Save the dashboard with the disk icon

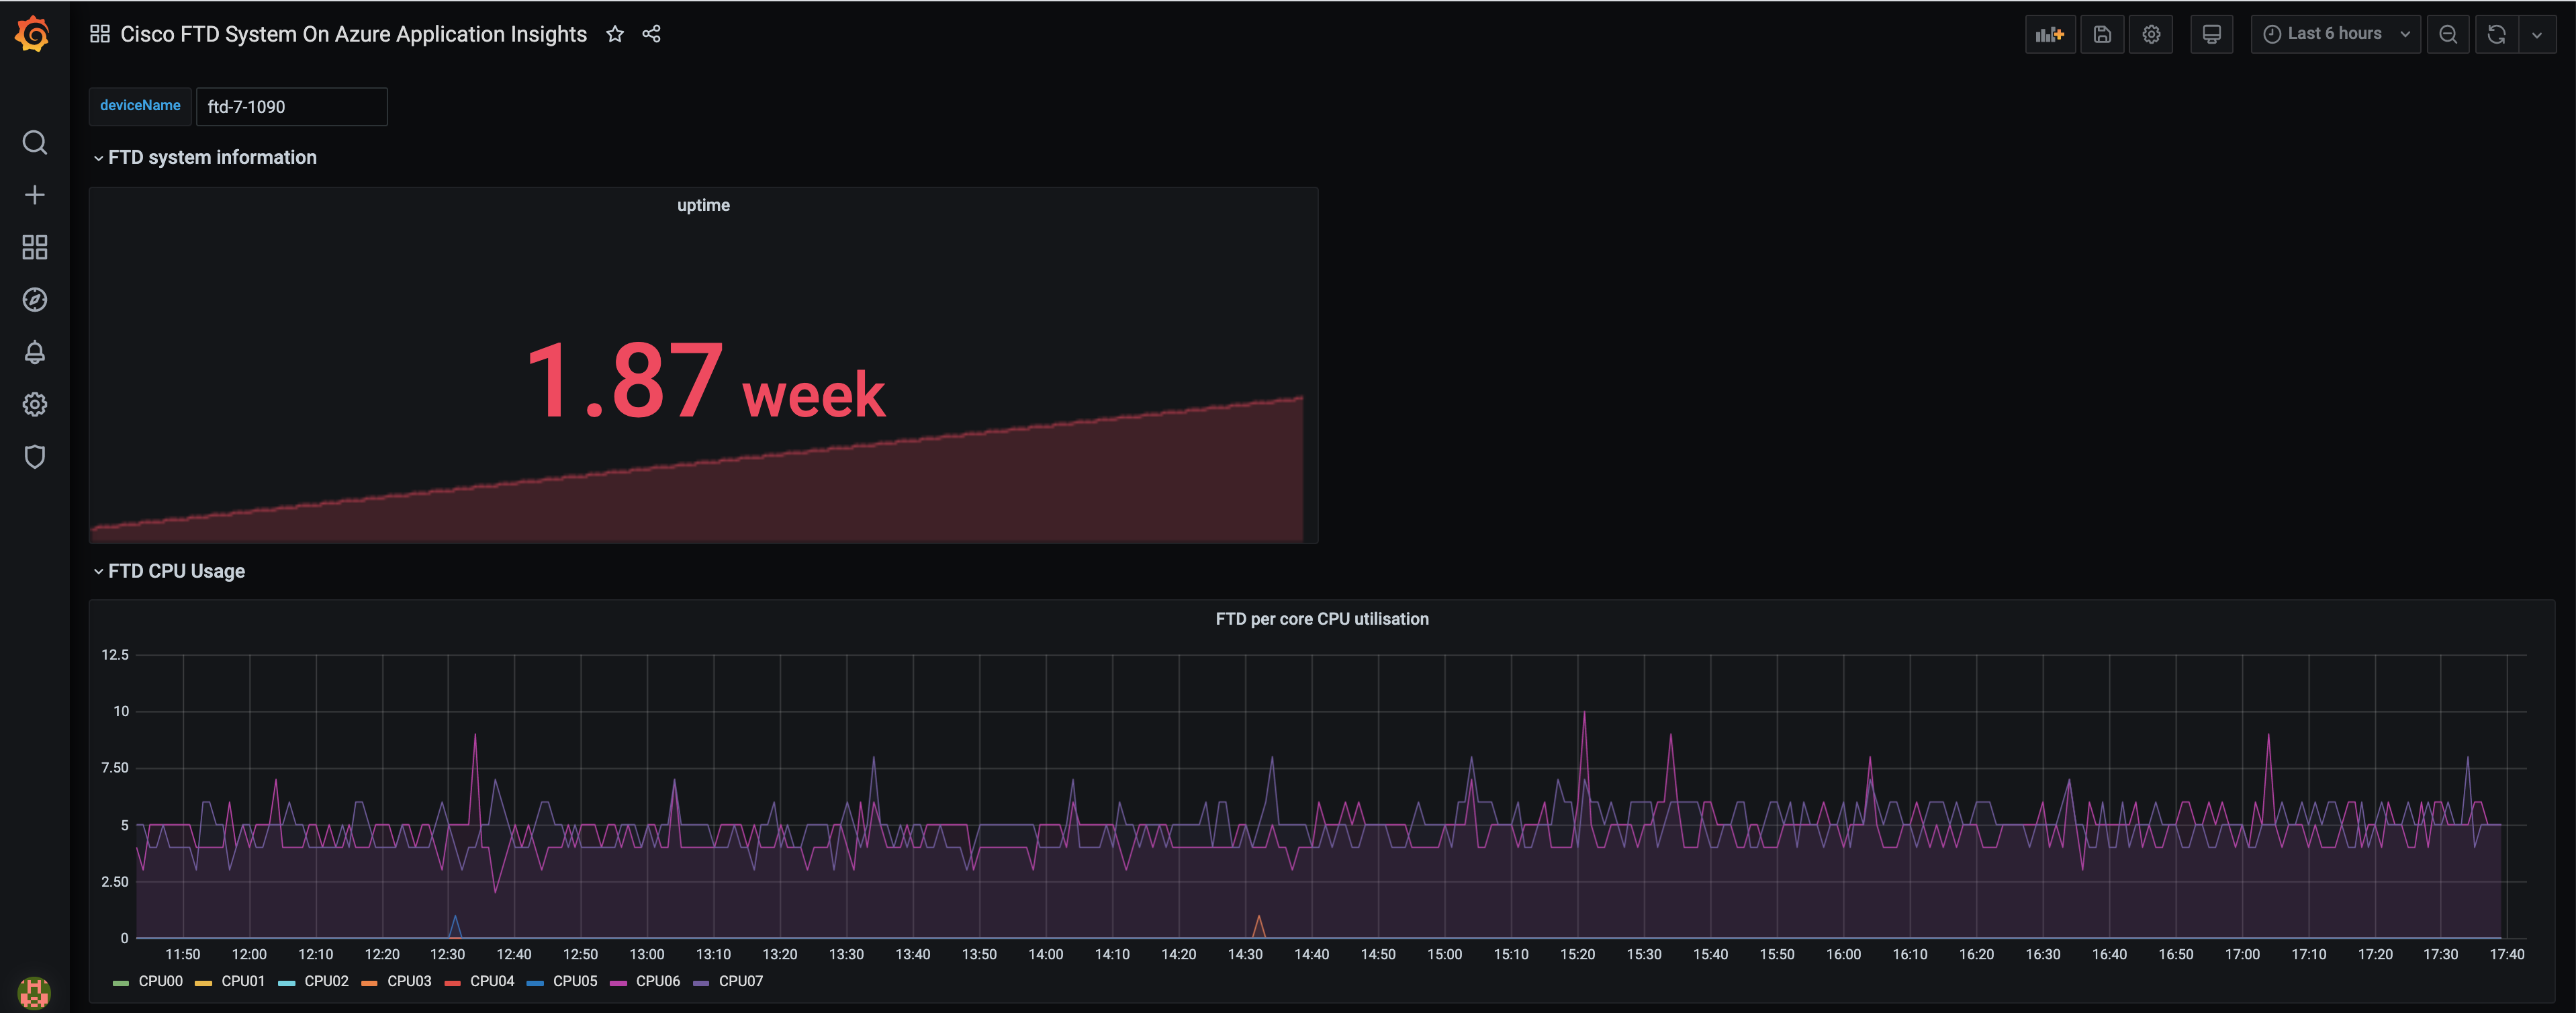2102,34
